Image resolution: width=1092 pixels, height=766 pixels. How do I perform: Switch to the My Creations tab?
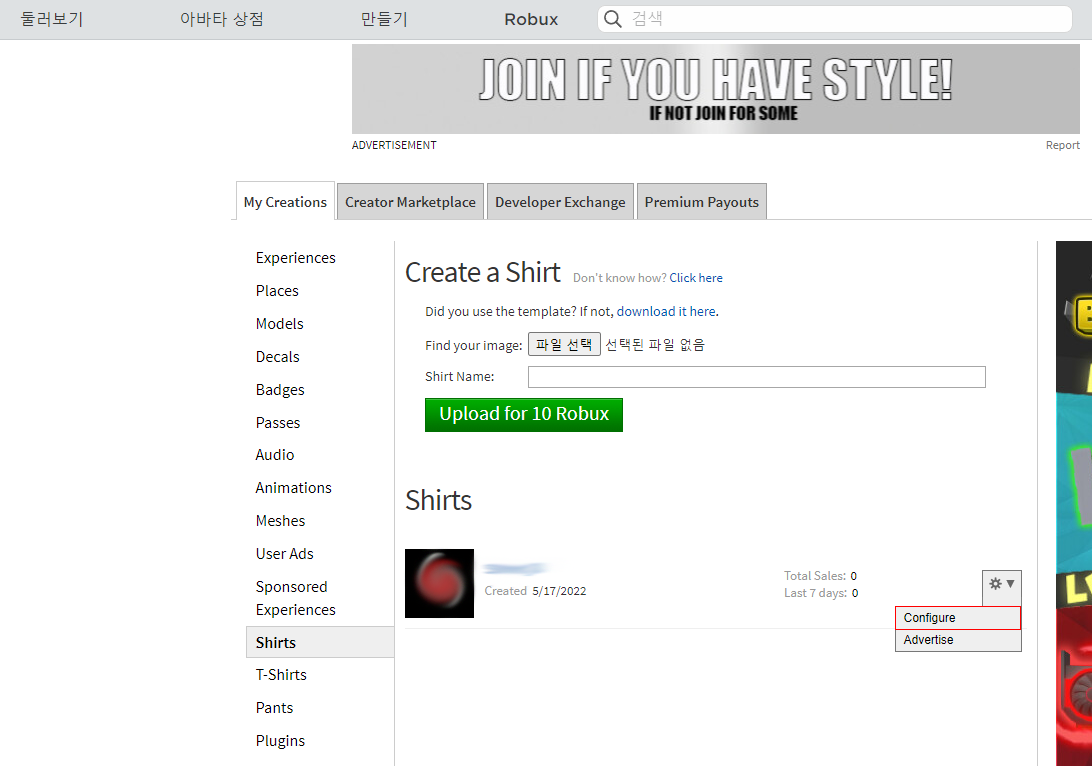[x=285, y=201]
